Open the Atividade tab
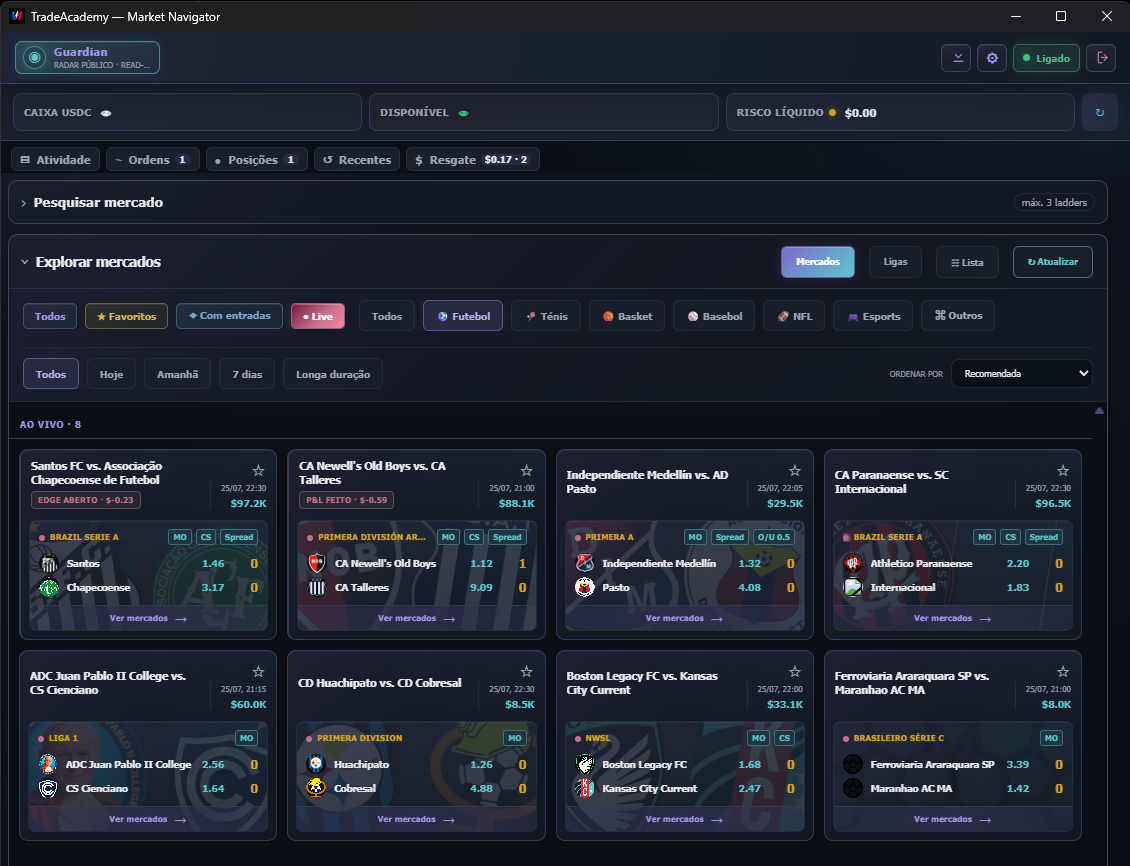This screenshot has width=1130, height=866. tap(55, 159)
